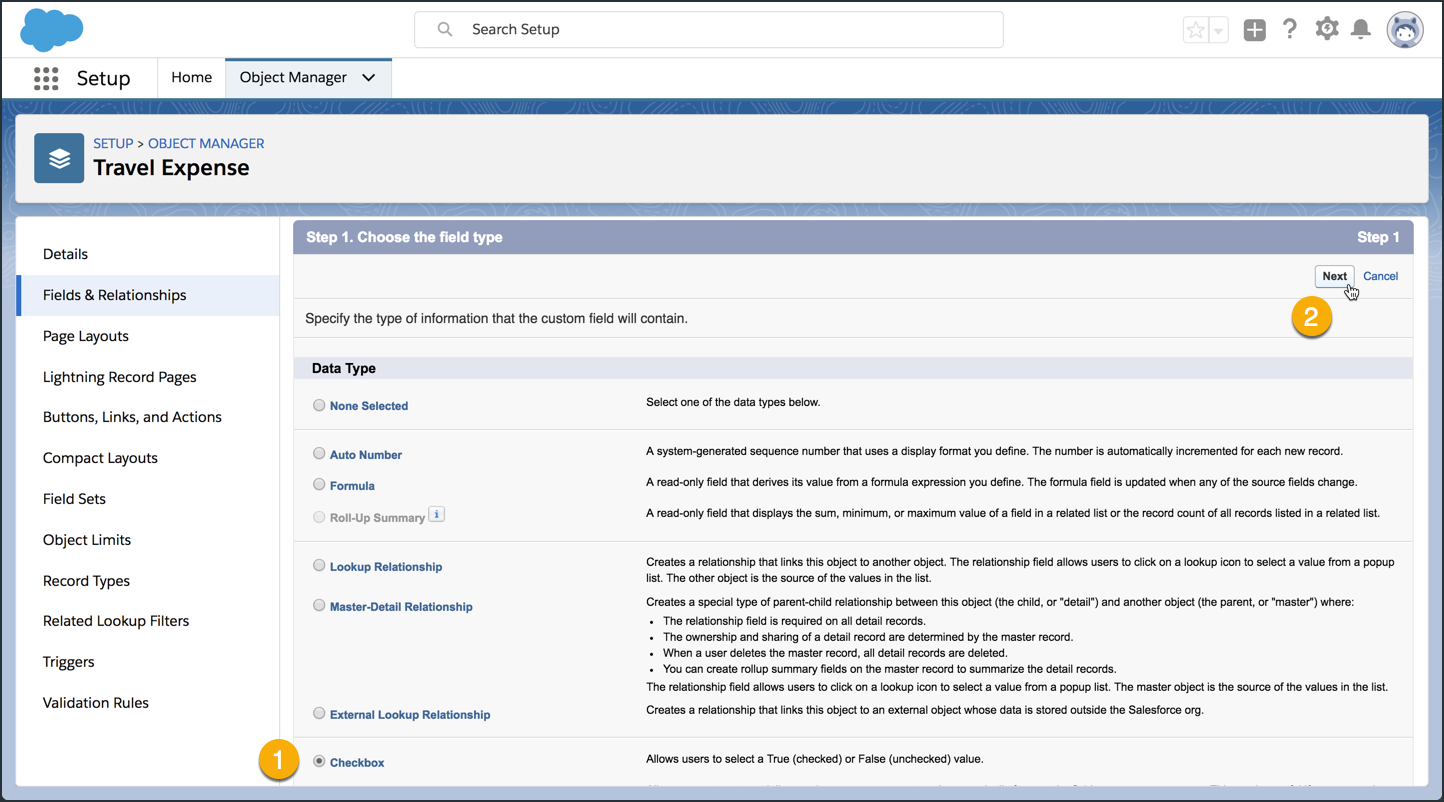1444x802 pixels.
Task: Click the Favorites star icon
Action: pos(1195,30)
